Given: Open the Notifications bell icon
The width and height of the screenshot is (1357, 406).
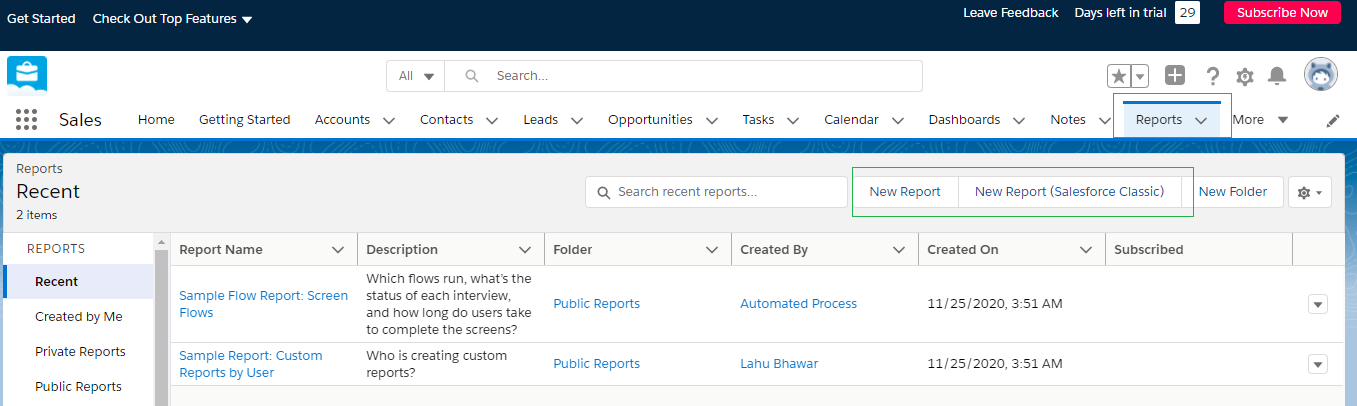Looking at the screenshot, I should 1277,76.
